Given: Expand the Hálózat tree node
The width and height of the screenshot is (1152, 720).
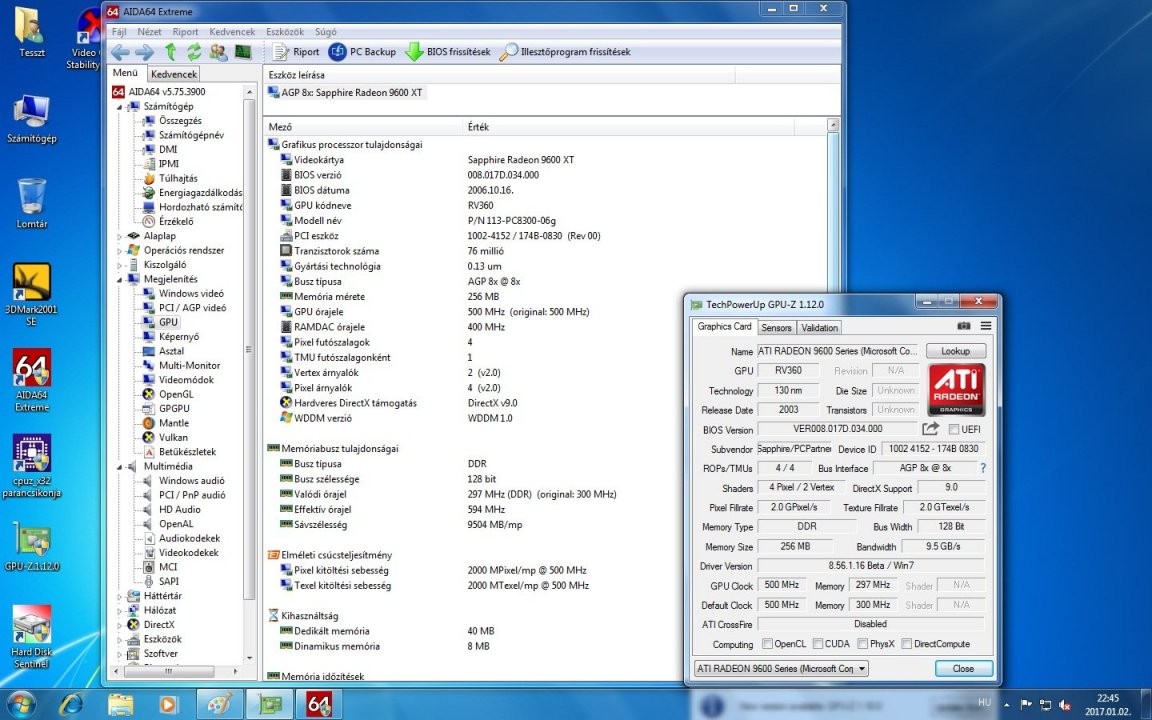Looking at the screenshot, I should click(x=120, y=611).
